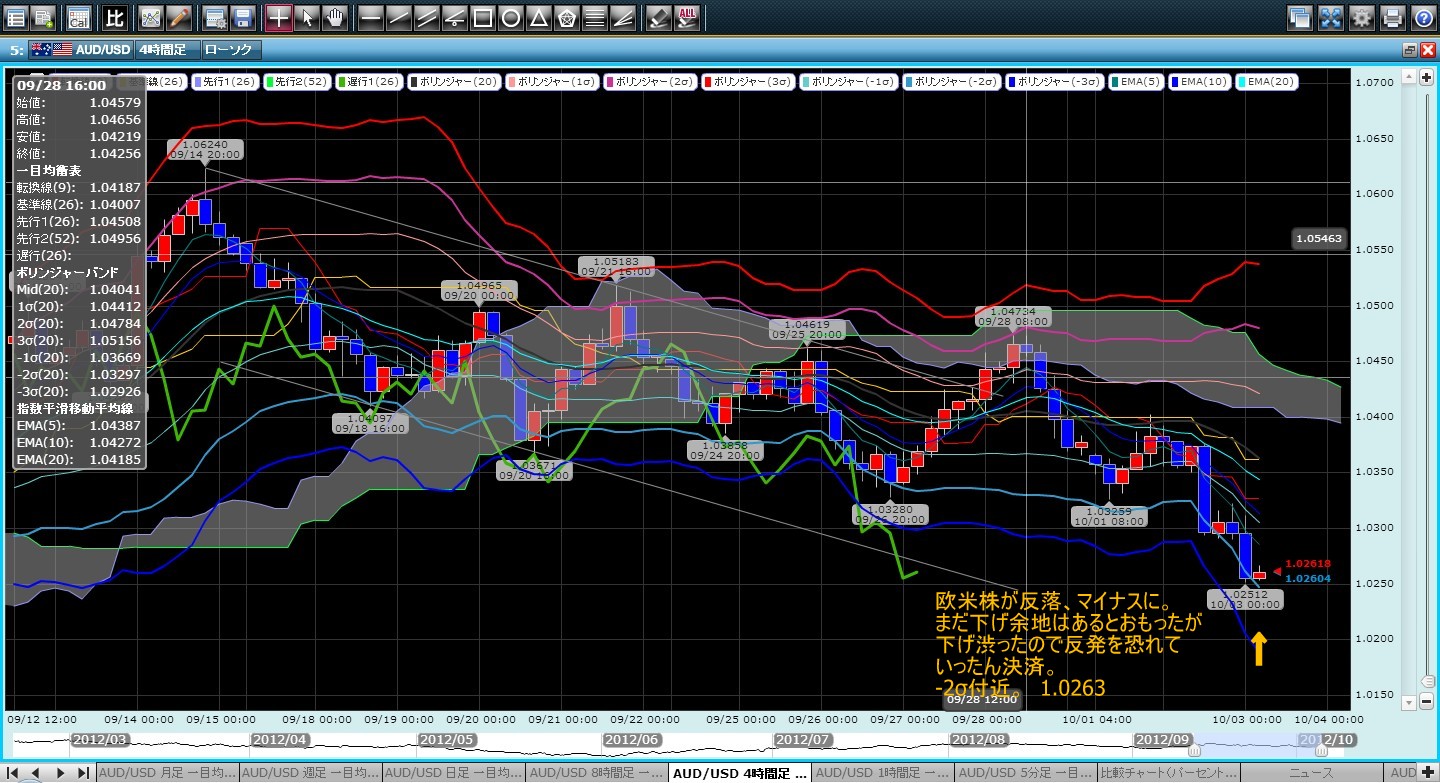The image size is (1440, 783).
Task: Switch to the AUD/USD 日足 tab
Action: [453, 773]
